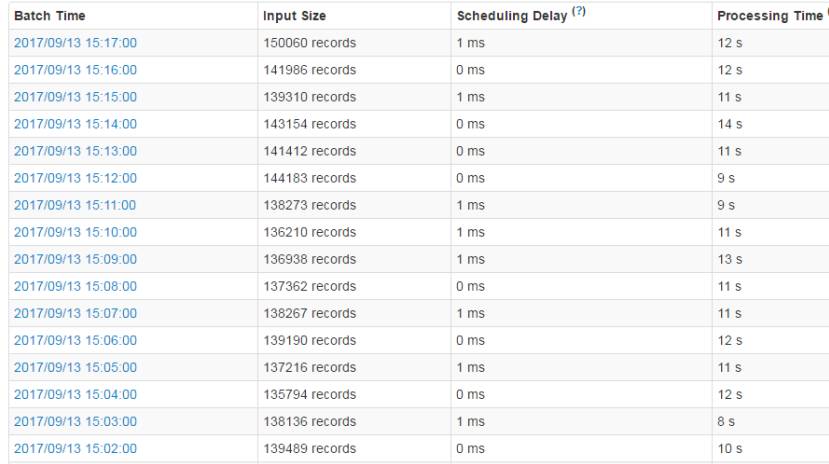
Task: Open batch 2017/09/13 15:02:00 link
Action: (75, 448)
